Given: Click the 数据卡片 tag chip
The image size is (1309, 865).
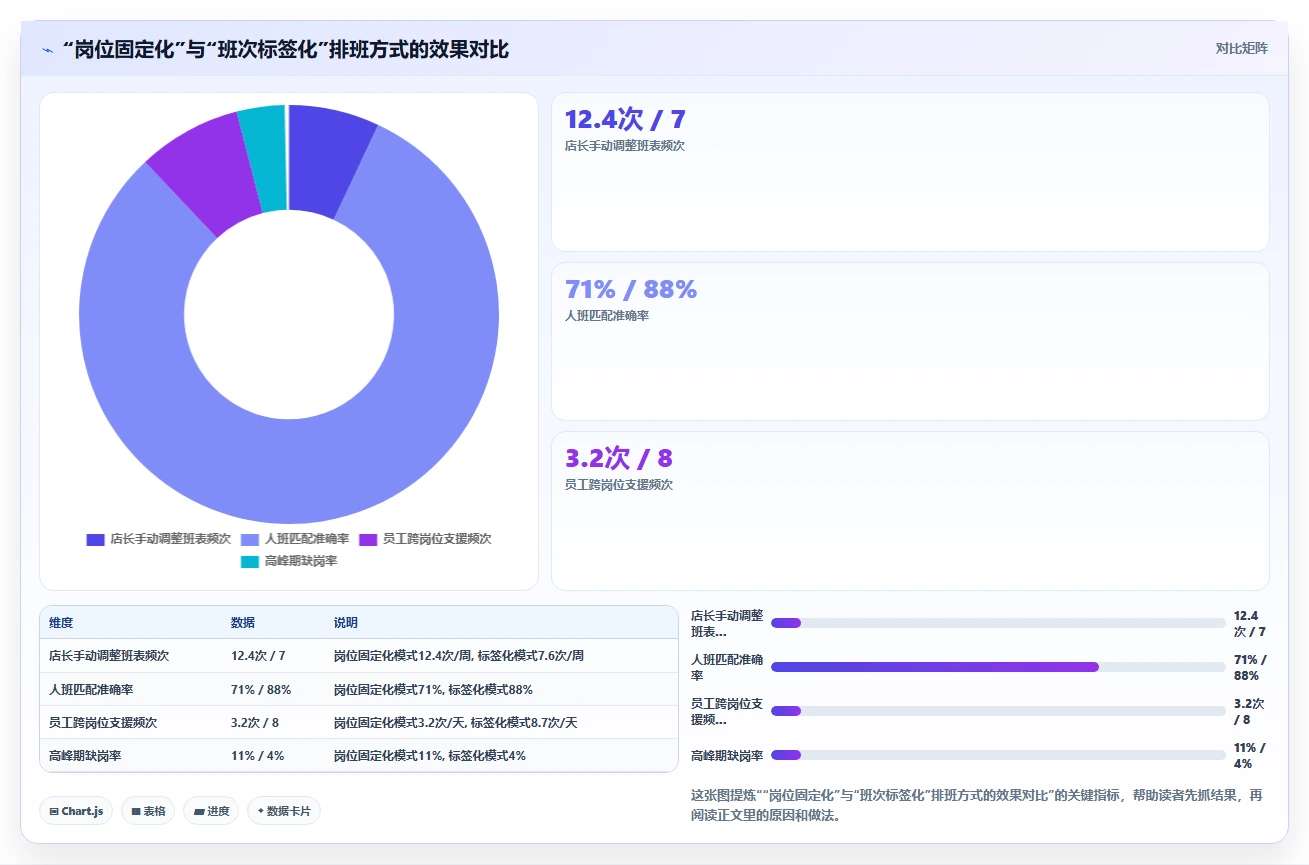Looking at the screenshot, I should coord(283,811).
